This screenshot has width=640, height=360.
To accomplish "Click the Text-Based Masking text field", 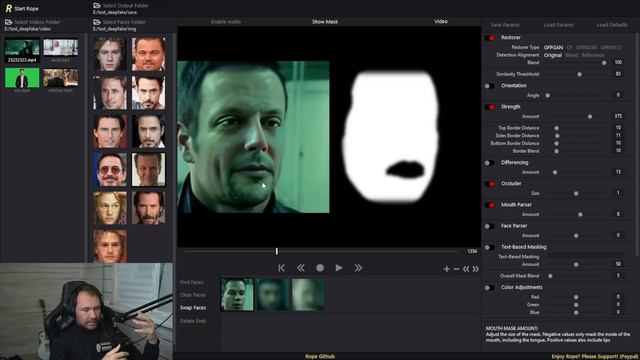I will tap(584, 256).
